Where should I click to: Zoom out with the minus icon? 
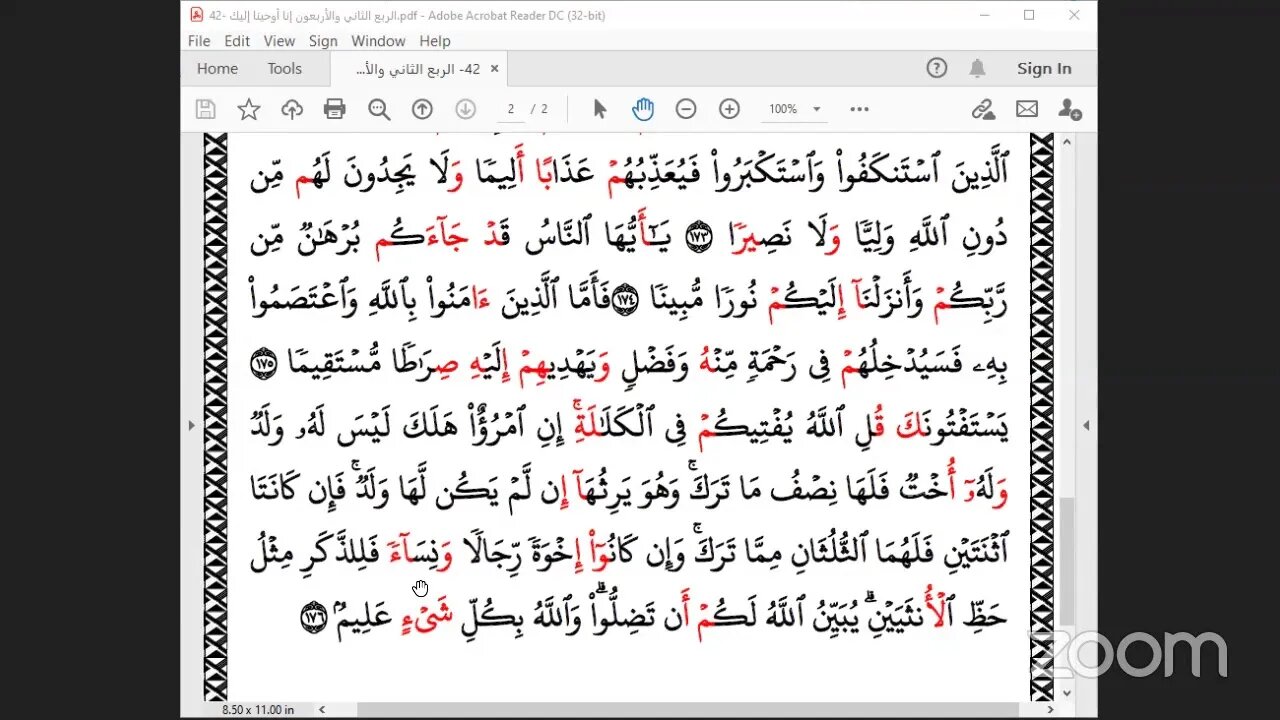686,109
